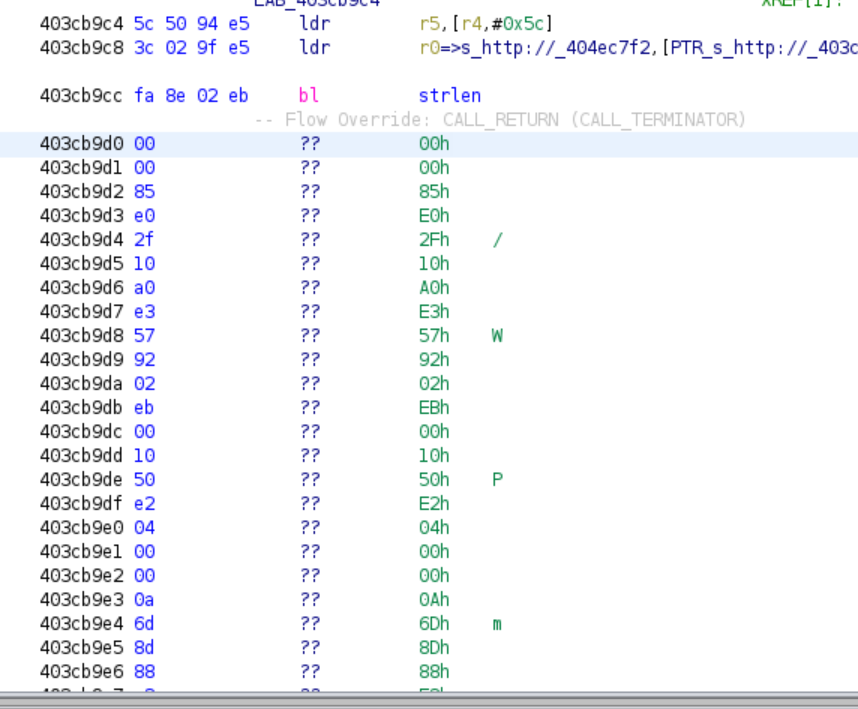Click the s_http://_404ec7f2 string reference

[x=555, y=48]
